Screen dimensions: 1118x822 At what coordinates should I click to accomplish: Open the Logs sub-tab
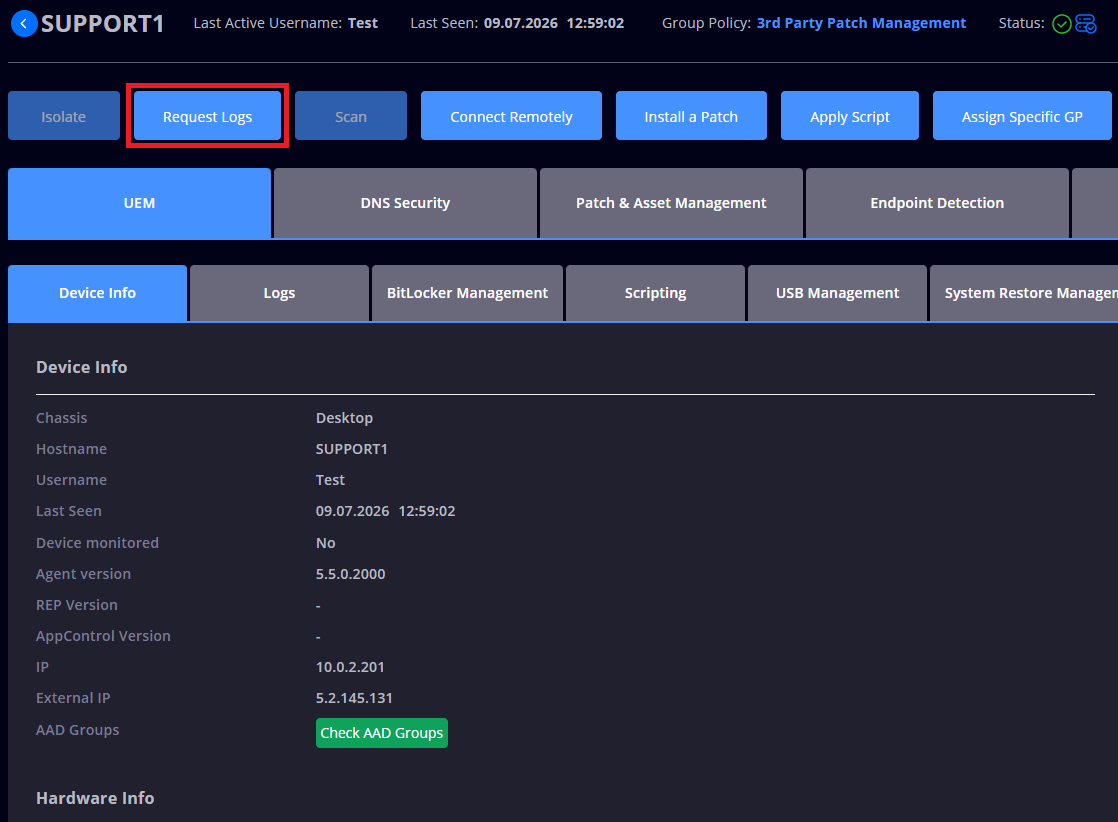[x=280, y=293]
